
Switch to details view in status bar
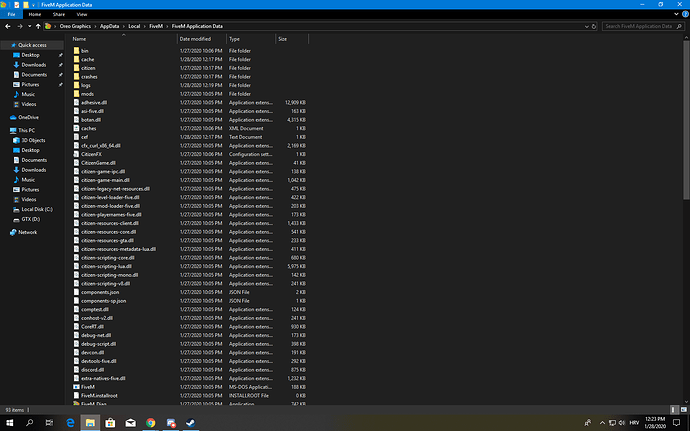point(673,410)
